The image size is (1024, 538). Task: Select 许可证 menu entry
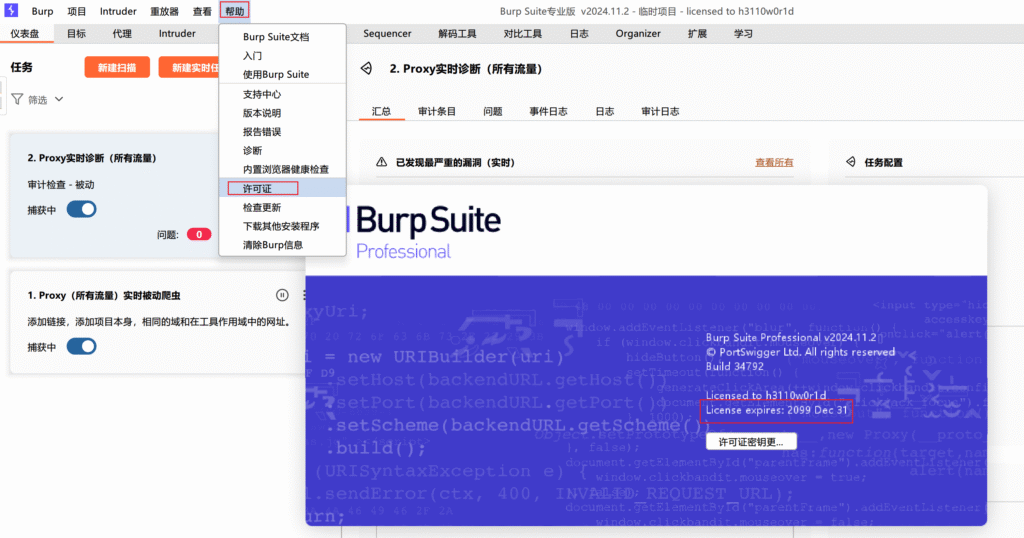pyautogui.click(x=283, y=188)
